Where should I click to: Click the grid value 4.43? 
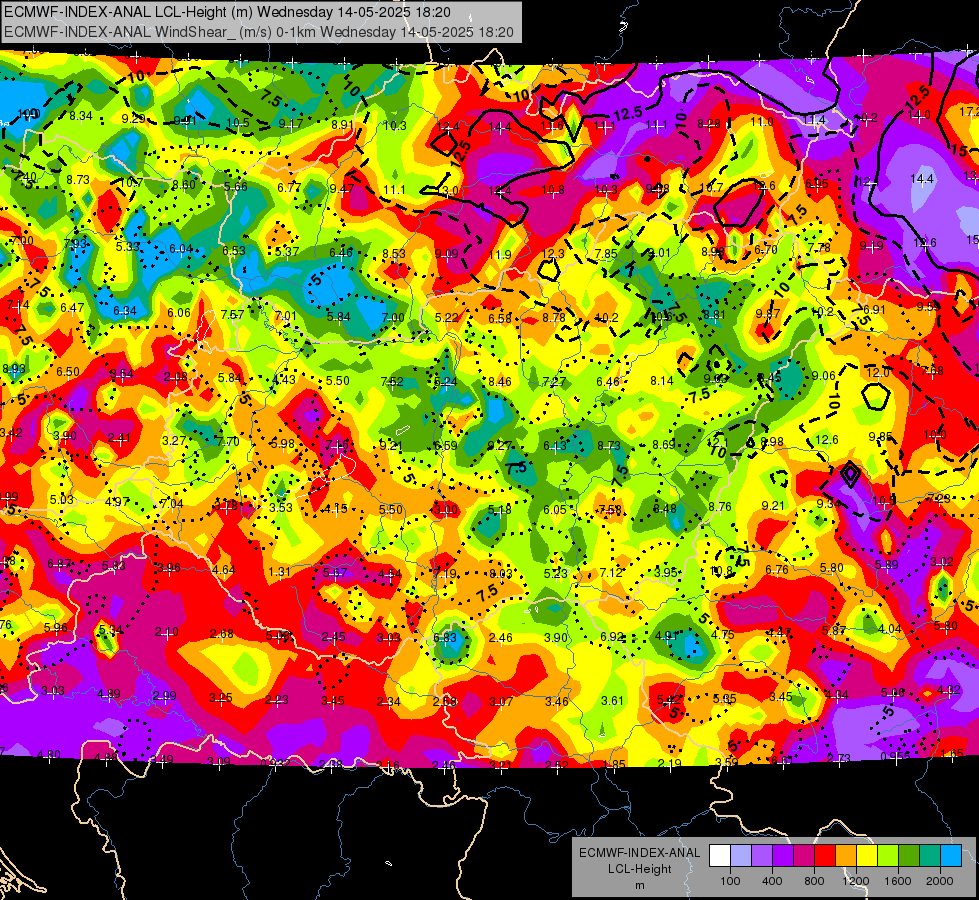(284, 380)
